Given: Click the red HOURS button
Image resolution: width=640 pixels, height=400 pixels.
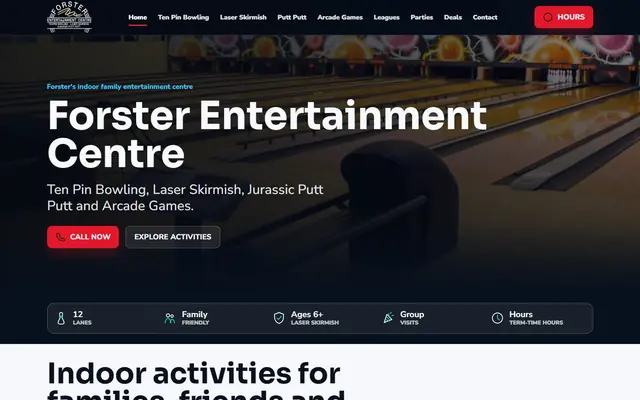Looking at the screenshot, I should pos(564,17).
